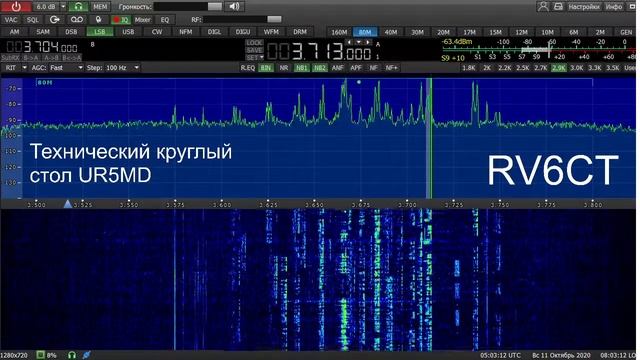This screenshot has width=640, height=360.
Task: Switch to the 20M band
Action: pyautogui.click(x=443, y=32)
